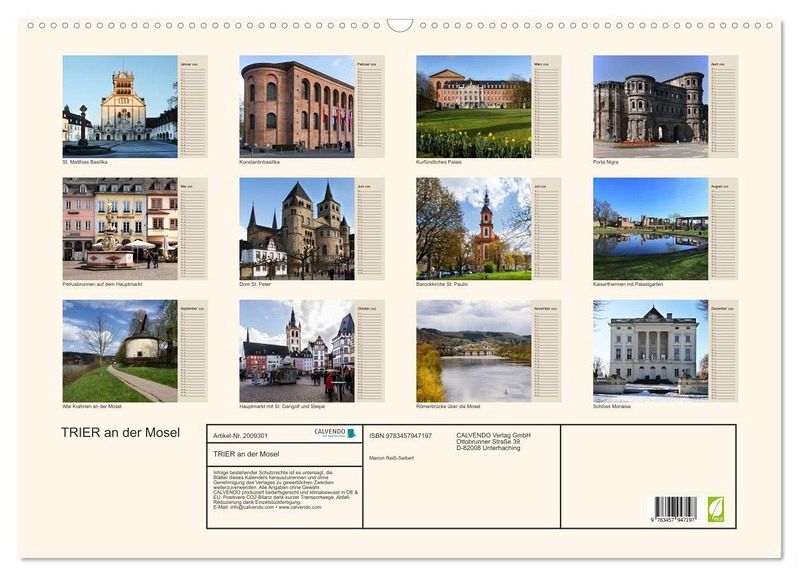
Task: Open the St. Matthias Basilika photo
Action: point(120,106)
